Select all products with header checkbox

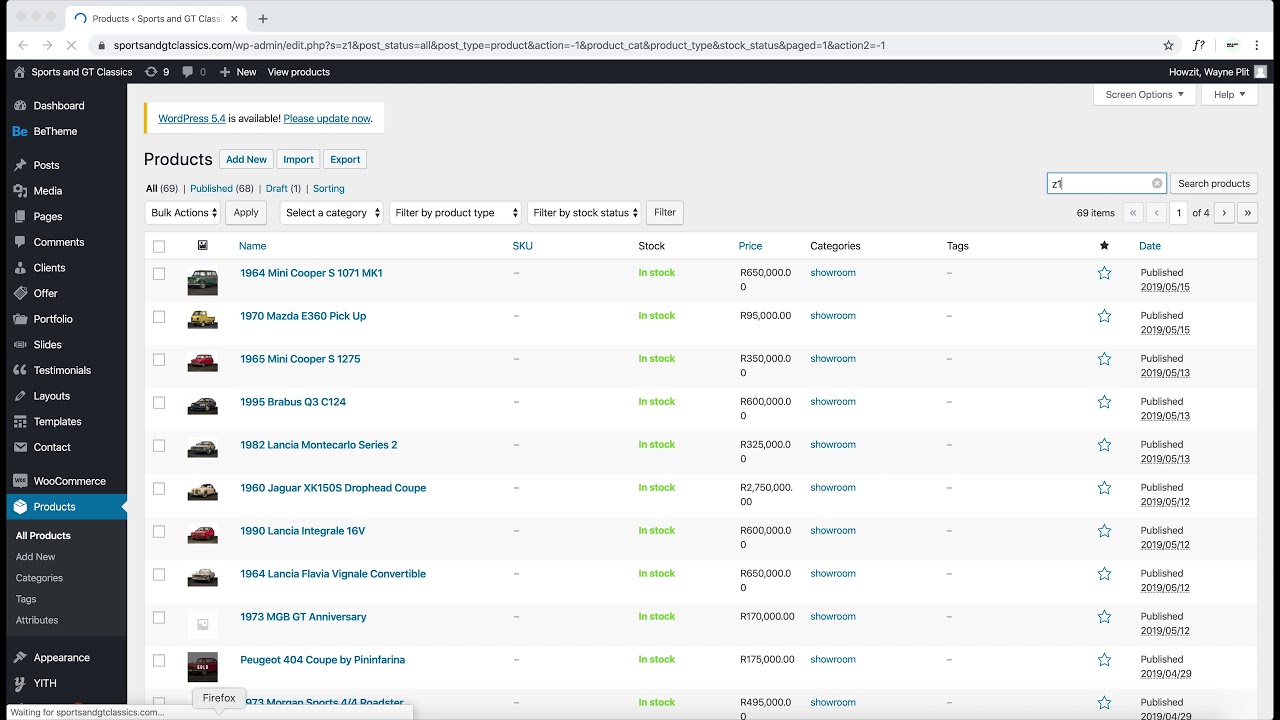[x=159, y=246]
